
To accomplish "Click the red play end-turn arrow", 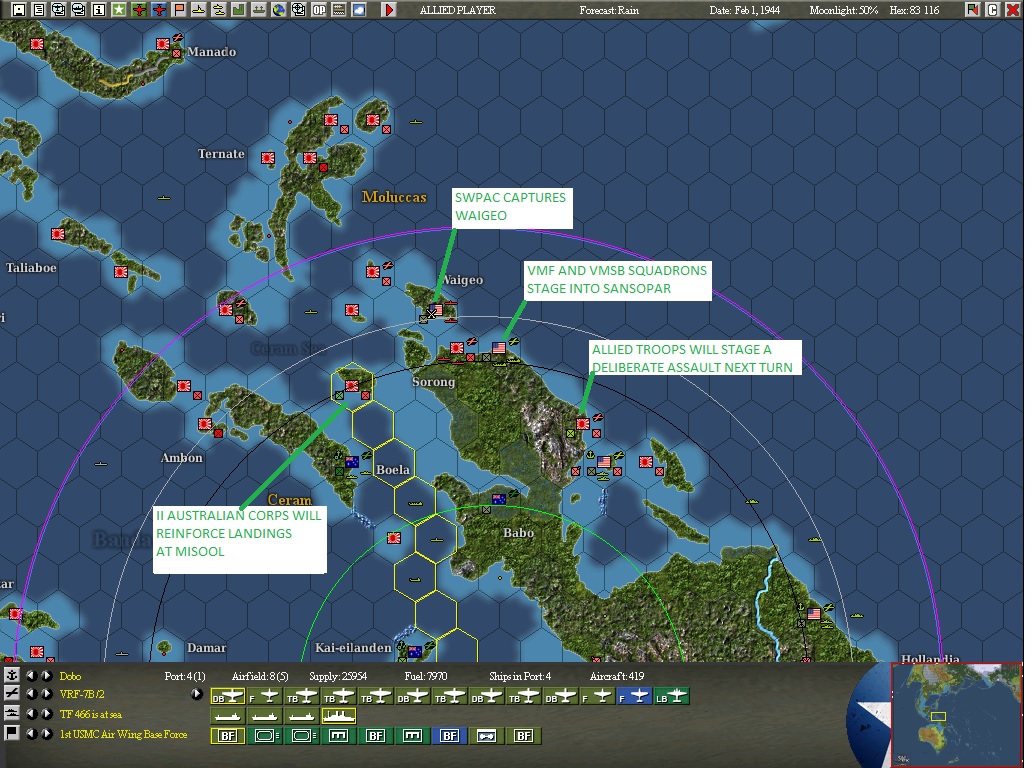I will [x=389, y=10].
